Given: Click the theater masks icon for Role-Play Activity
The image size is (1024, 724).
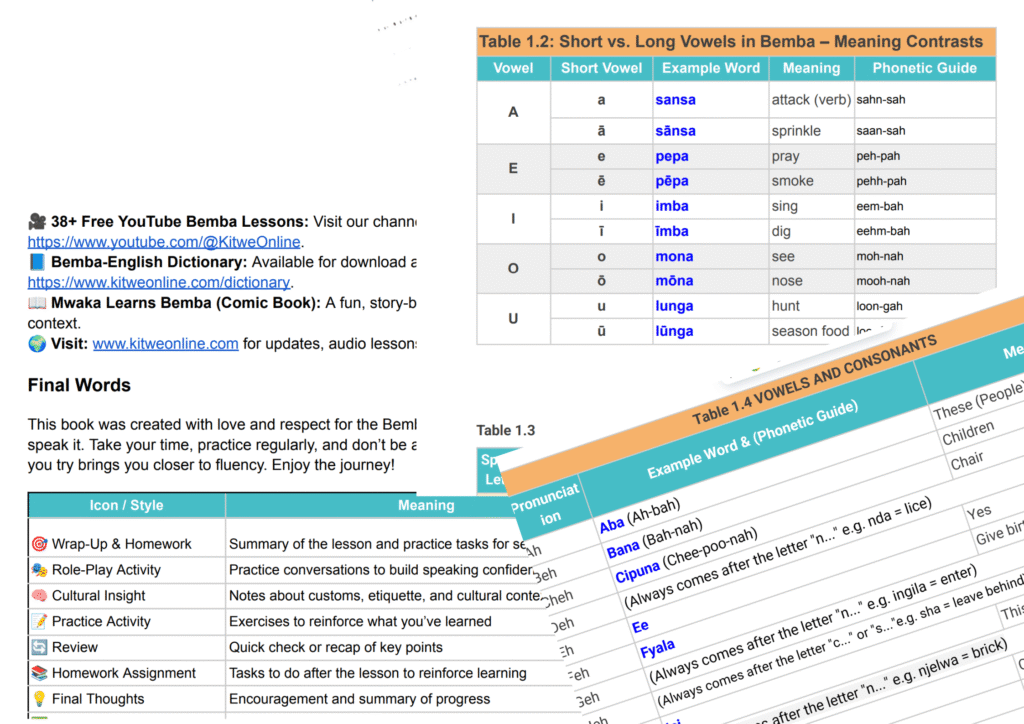Looking at the screenshot, I should tap(40, 570).
